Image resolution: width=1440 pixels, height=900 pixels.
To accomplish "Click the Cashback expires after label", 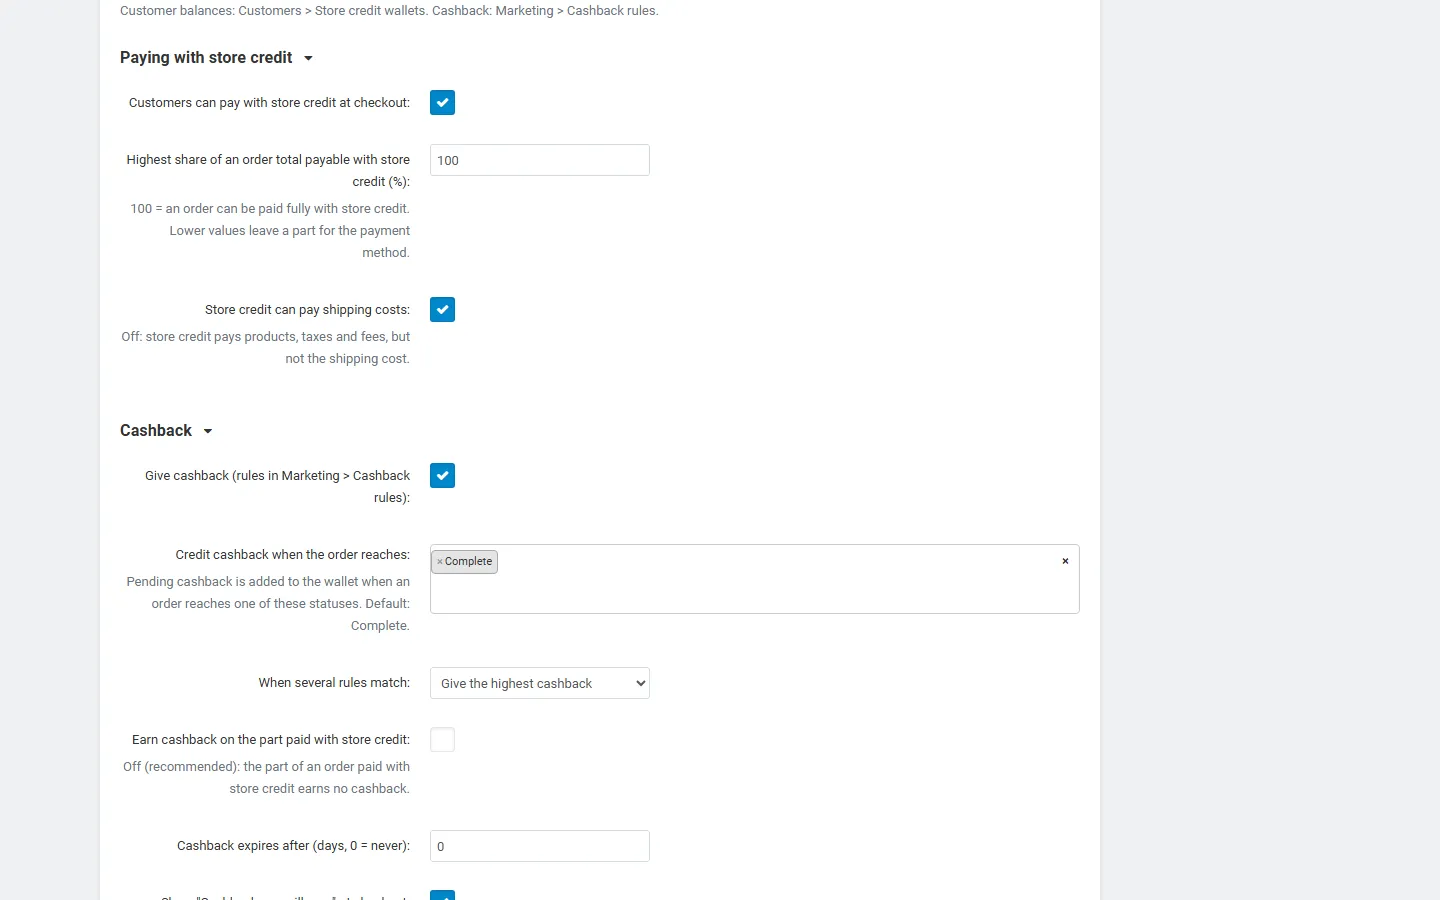I will point(293,846).
